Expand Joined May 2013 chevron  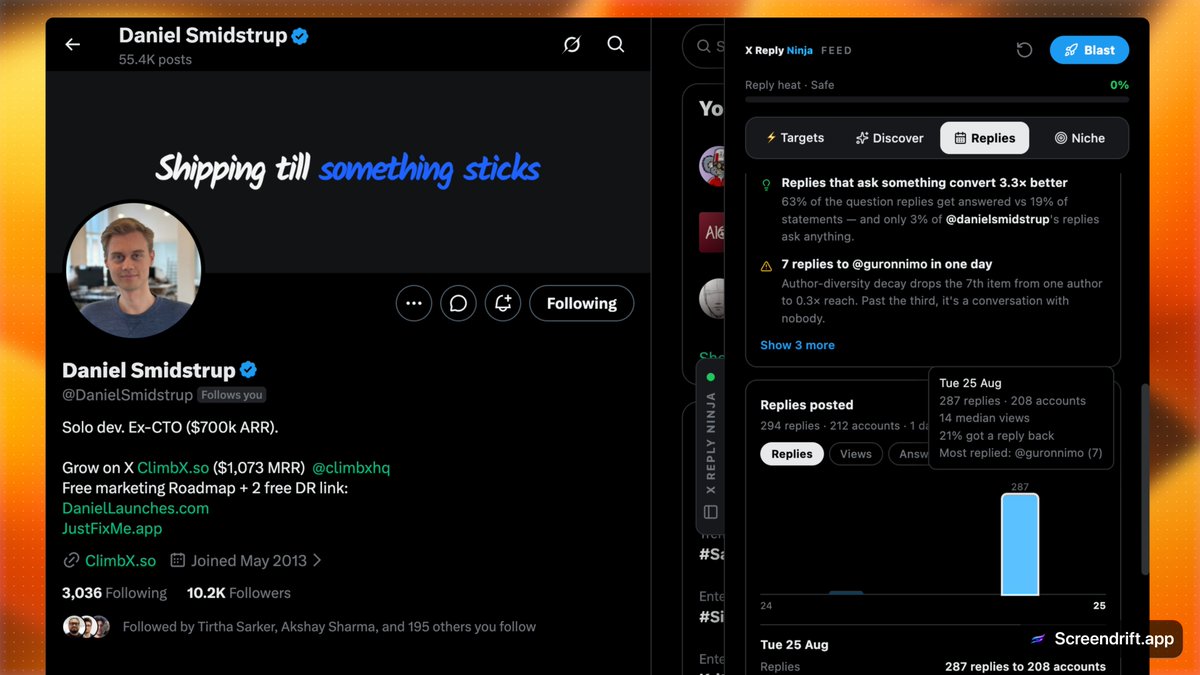(x=317, y=561)
